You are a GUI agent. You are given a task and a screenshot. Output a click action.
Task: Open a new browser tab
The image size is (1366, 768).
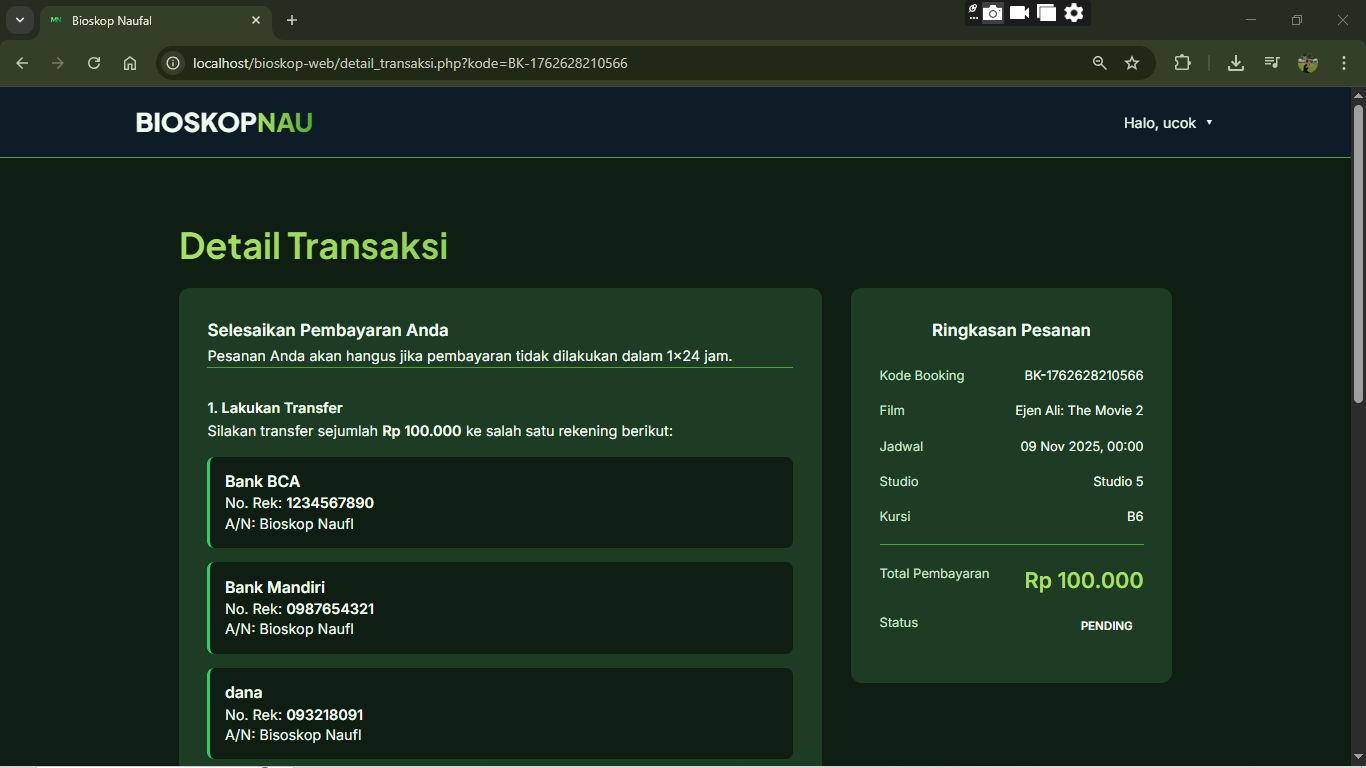292,20
